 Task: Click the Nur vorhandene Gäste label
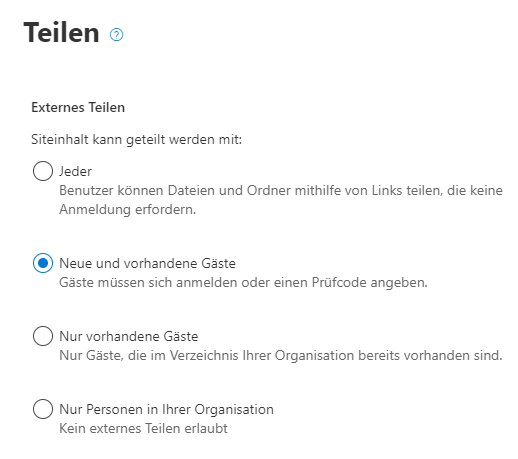pos(129,336)
